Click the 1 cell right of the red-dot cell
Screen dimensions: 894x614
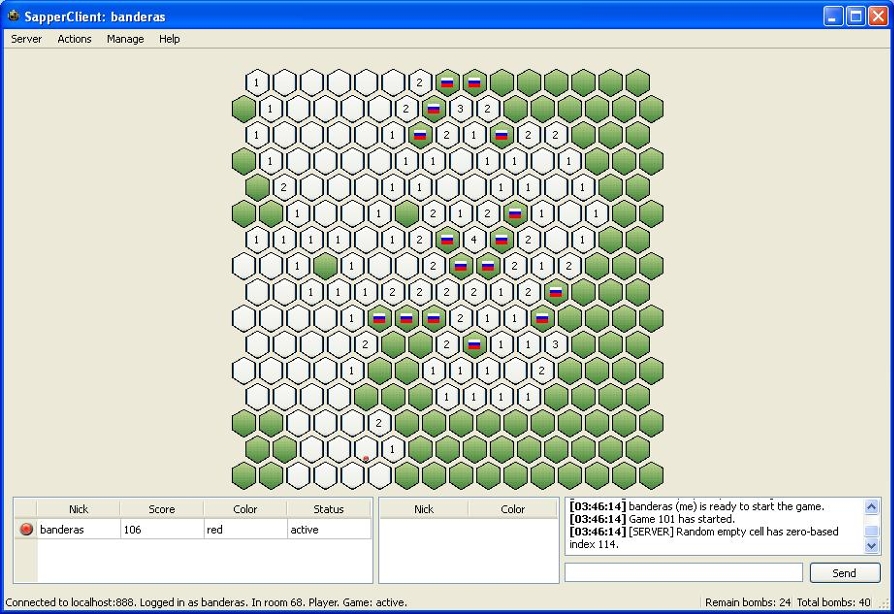click(393, 449)
